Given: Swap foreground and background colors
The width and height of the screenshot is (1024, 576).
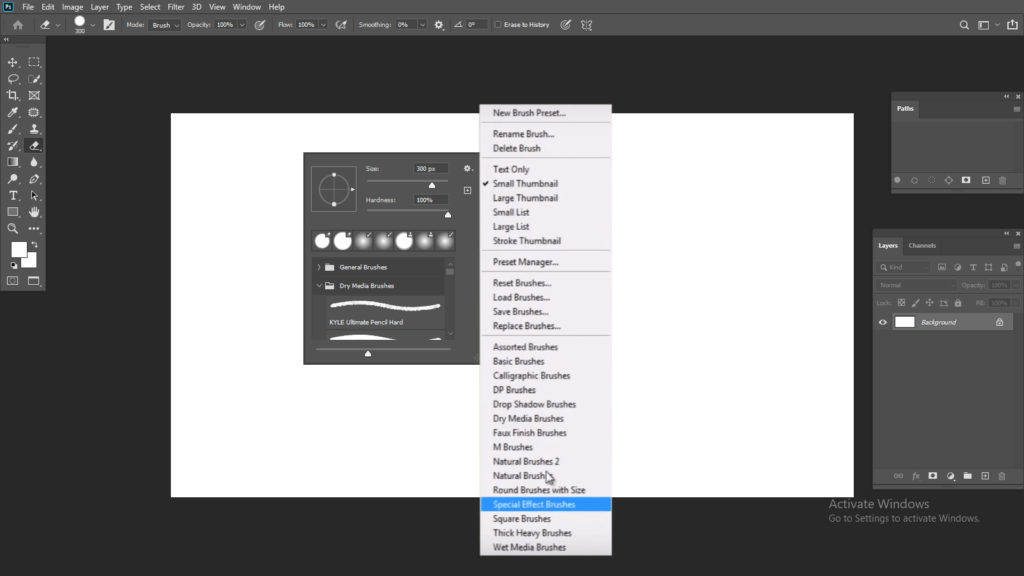Looking at the screenshot, I should (x=34, y=245).
